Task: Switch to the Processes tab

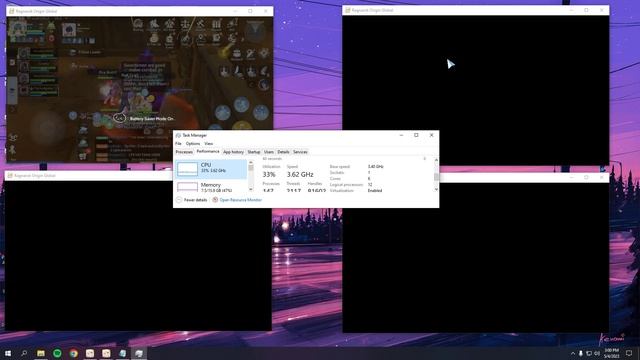Action: (184, 152)
